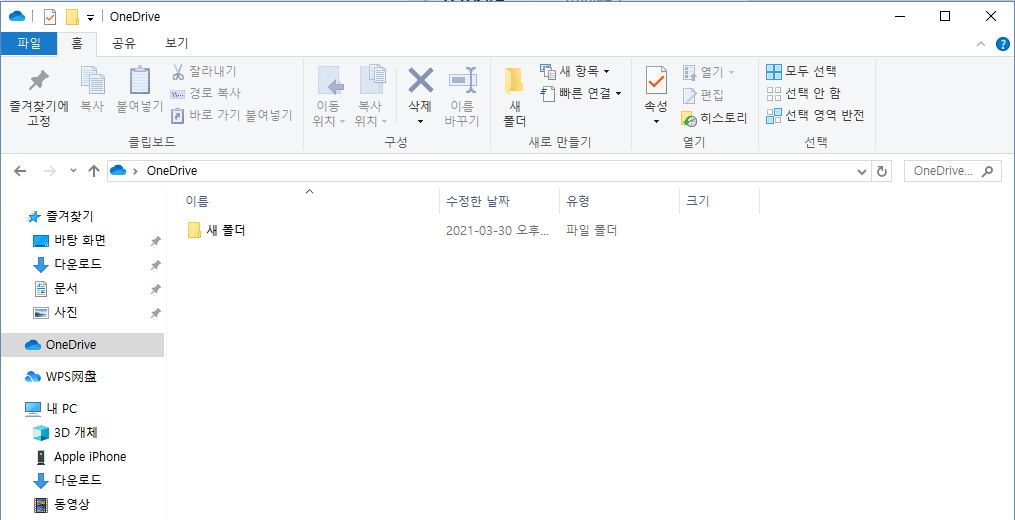Open 복사 위치 copy-to button
This screenshot has width=1015, height=520.
(x=372, y=96)
